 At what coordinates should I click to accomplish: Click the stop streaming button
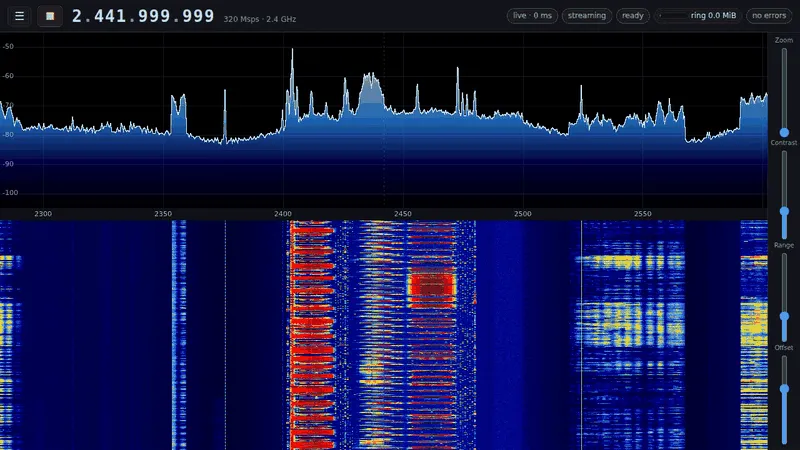(50, 16)
